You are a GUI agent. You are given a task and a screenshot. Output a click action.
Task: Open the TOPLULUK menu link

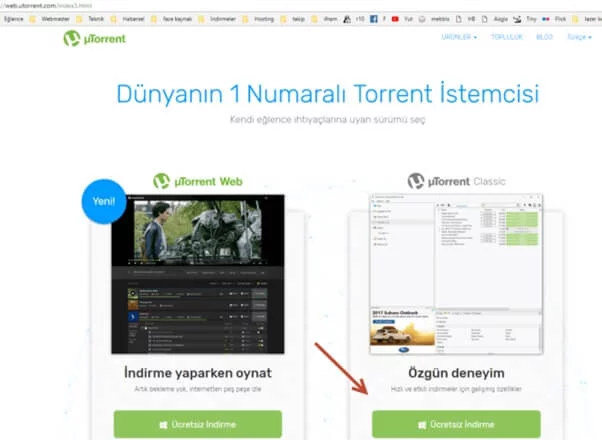(x=507, y=37)
